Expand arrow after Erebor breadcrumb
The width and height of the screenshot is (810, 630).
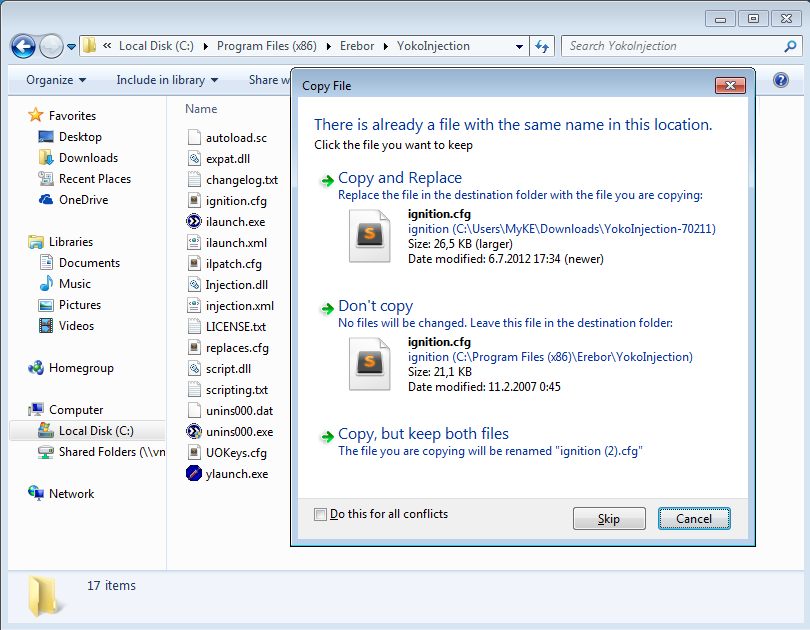tap(385, 46)
